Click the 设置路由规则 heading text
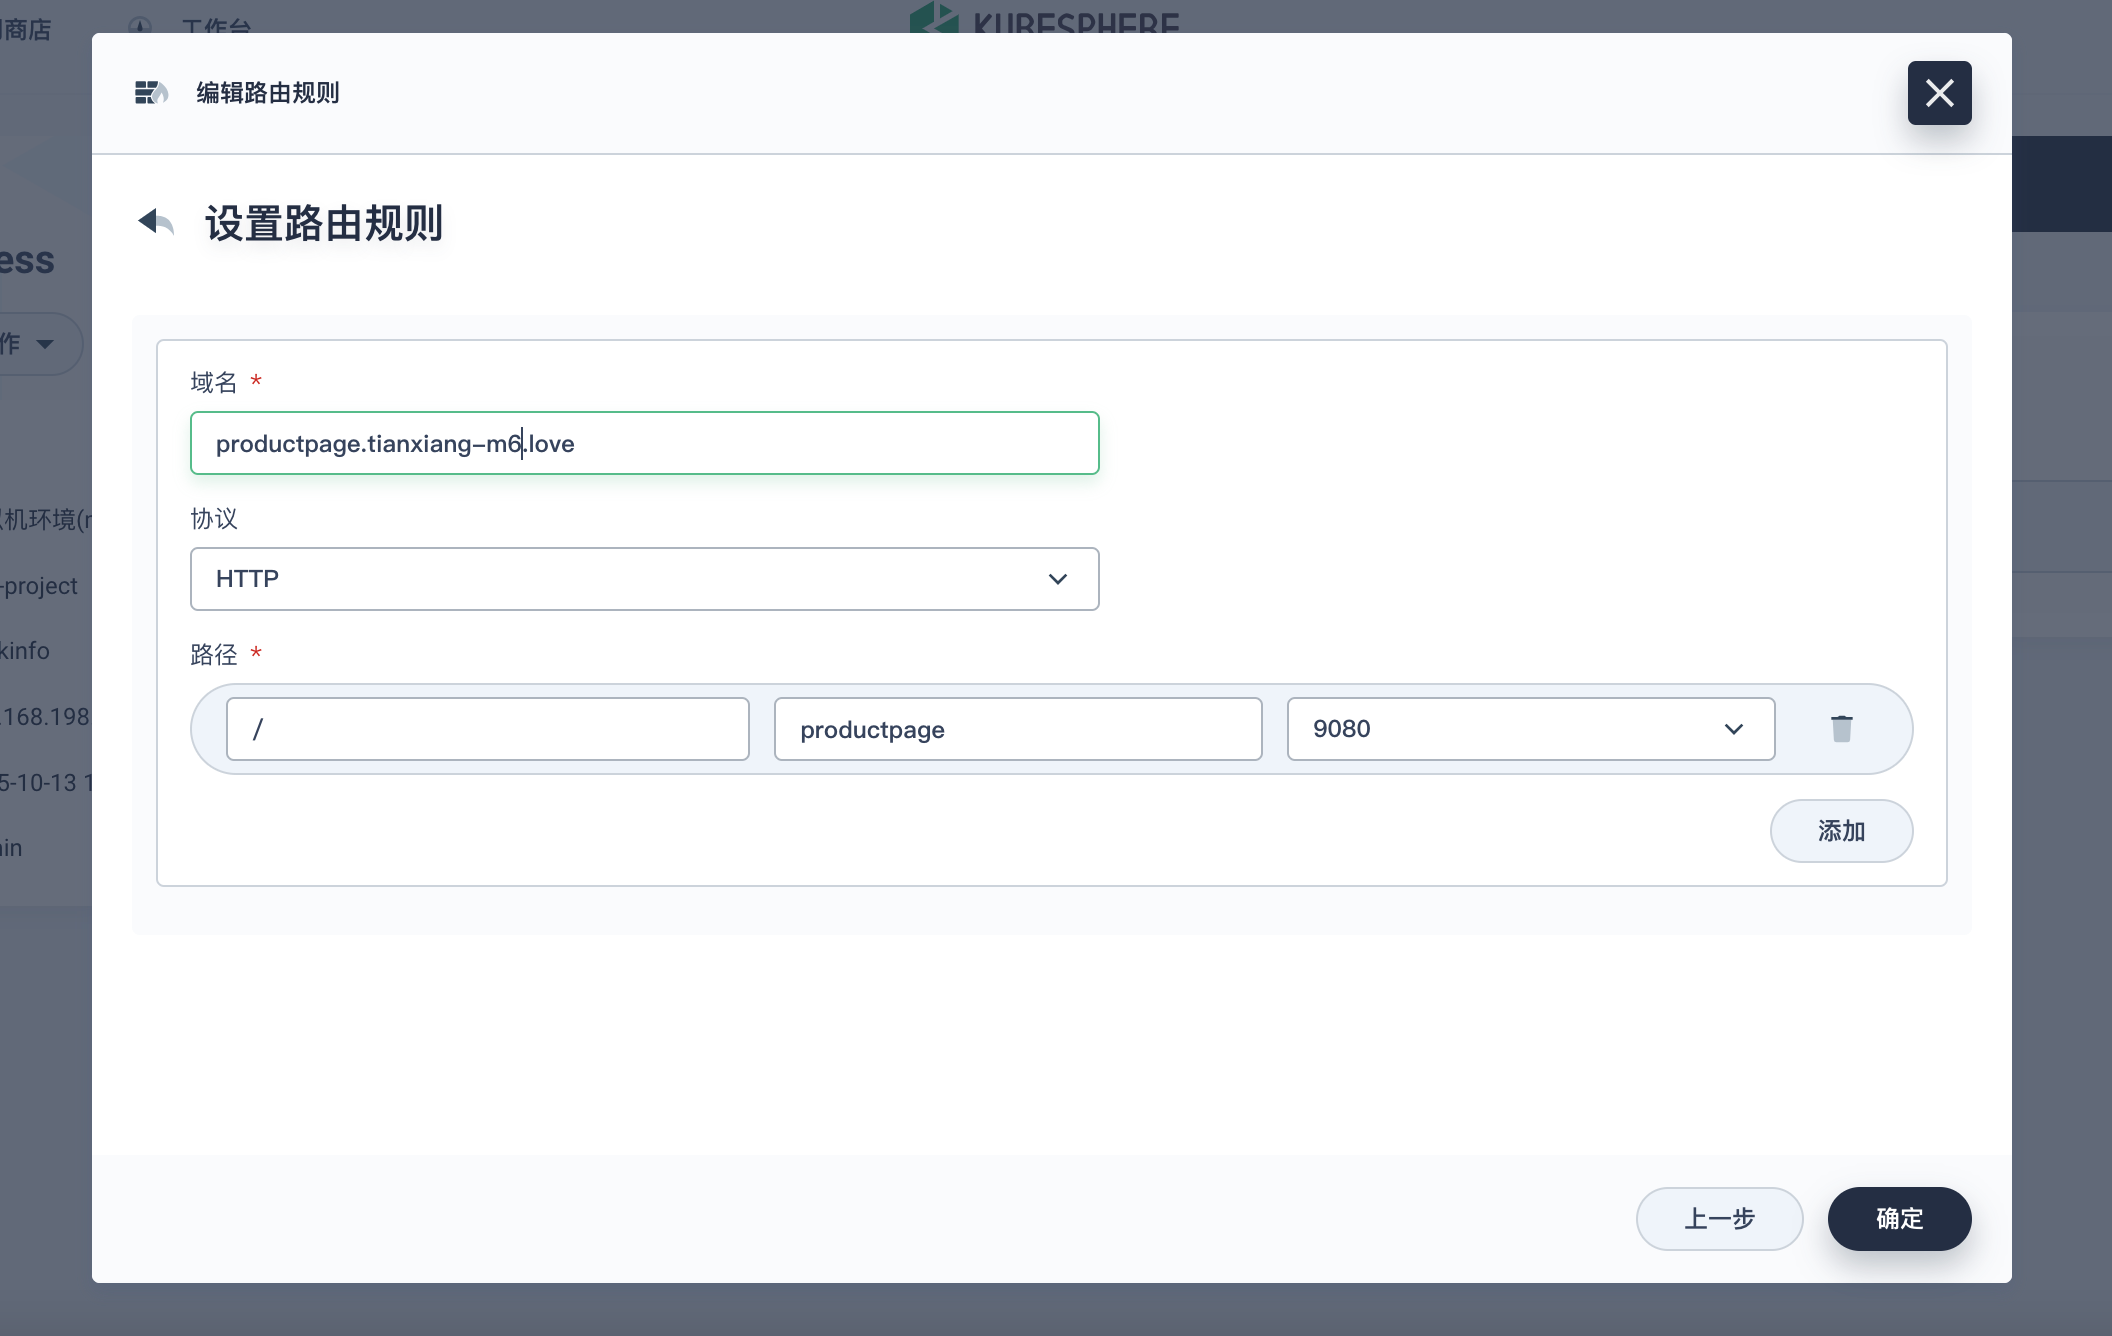2112x1336 pixels. pyautogui.click(x=324, y=222)
